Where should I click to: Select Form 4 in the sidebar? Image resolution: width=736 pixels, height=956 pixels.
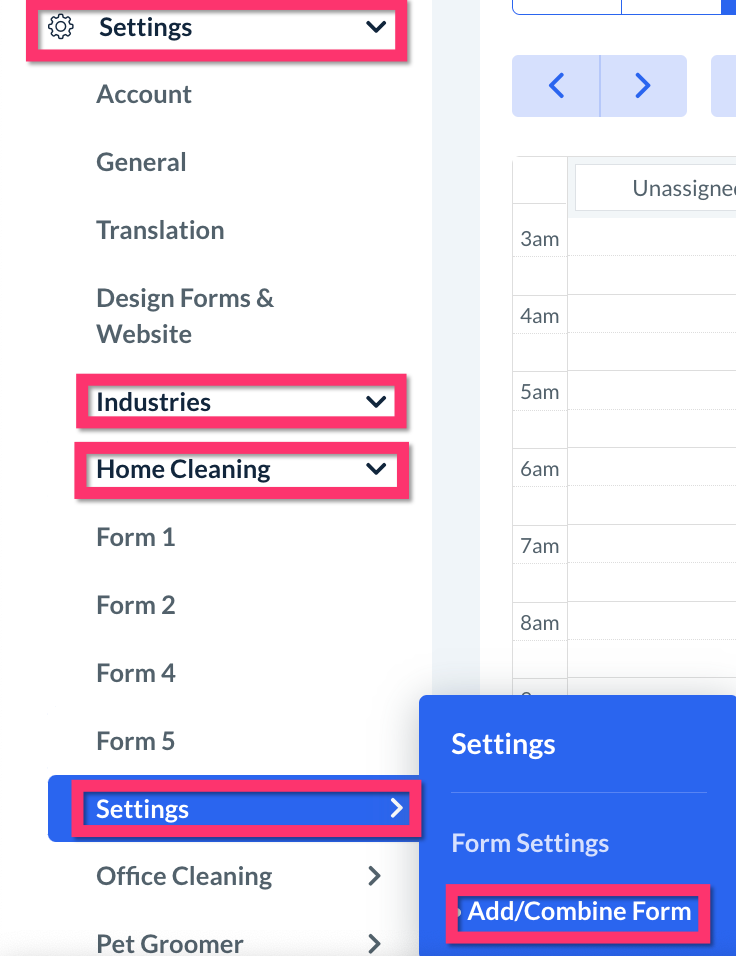click(135, 674)
